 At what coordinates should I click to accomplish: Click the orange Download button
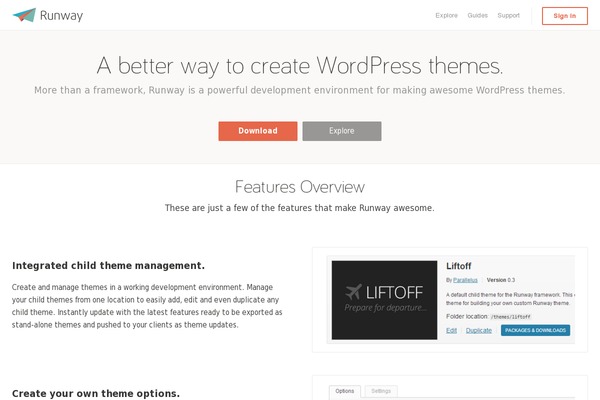[x=258, y=131]
